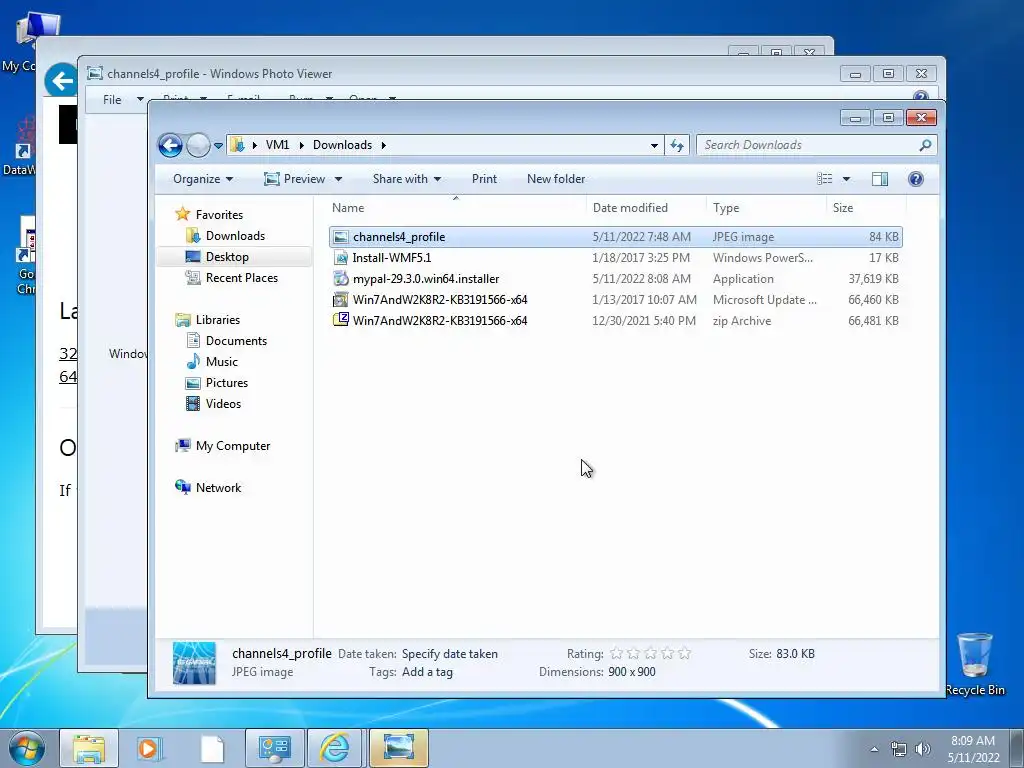This screenshot has height=768, width=1024.
Task: Click Libraries in navigation pane
Action: (217, 319)
